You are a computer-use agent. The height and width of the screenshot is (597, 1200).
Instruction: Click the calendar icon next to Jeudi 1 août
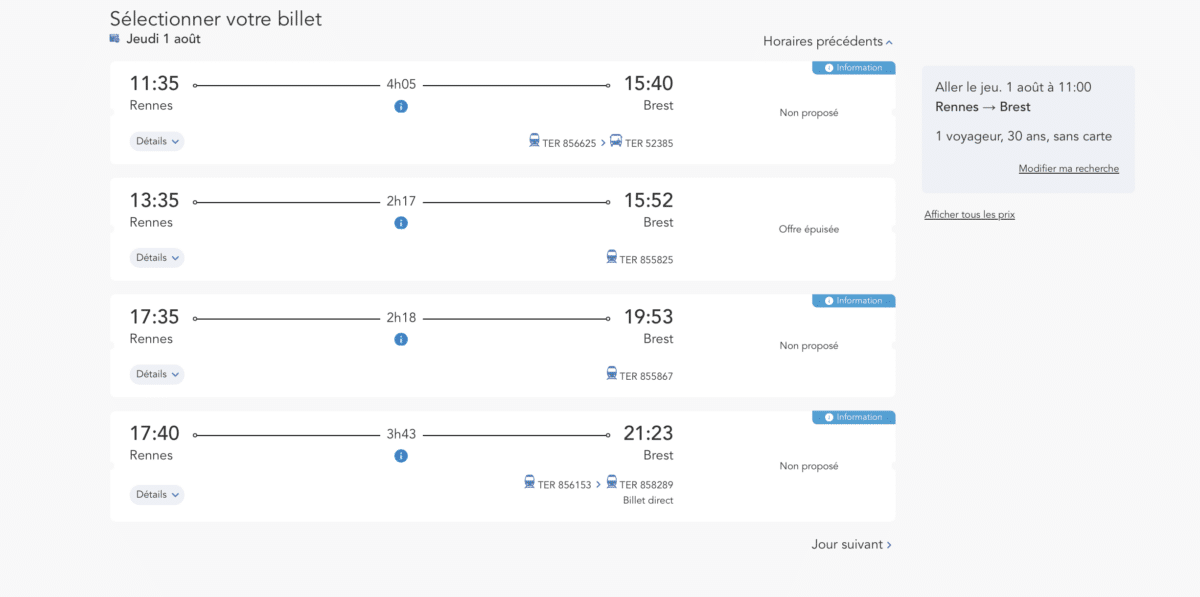click(x=115, y=39)
